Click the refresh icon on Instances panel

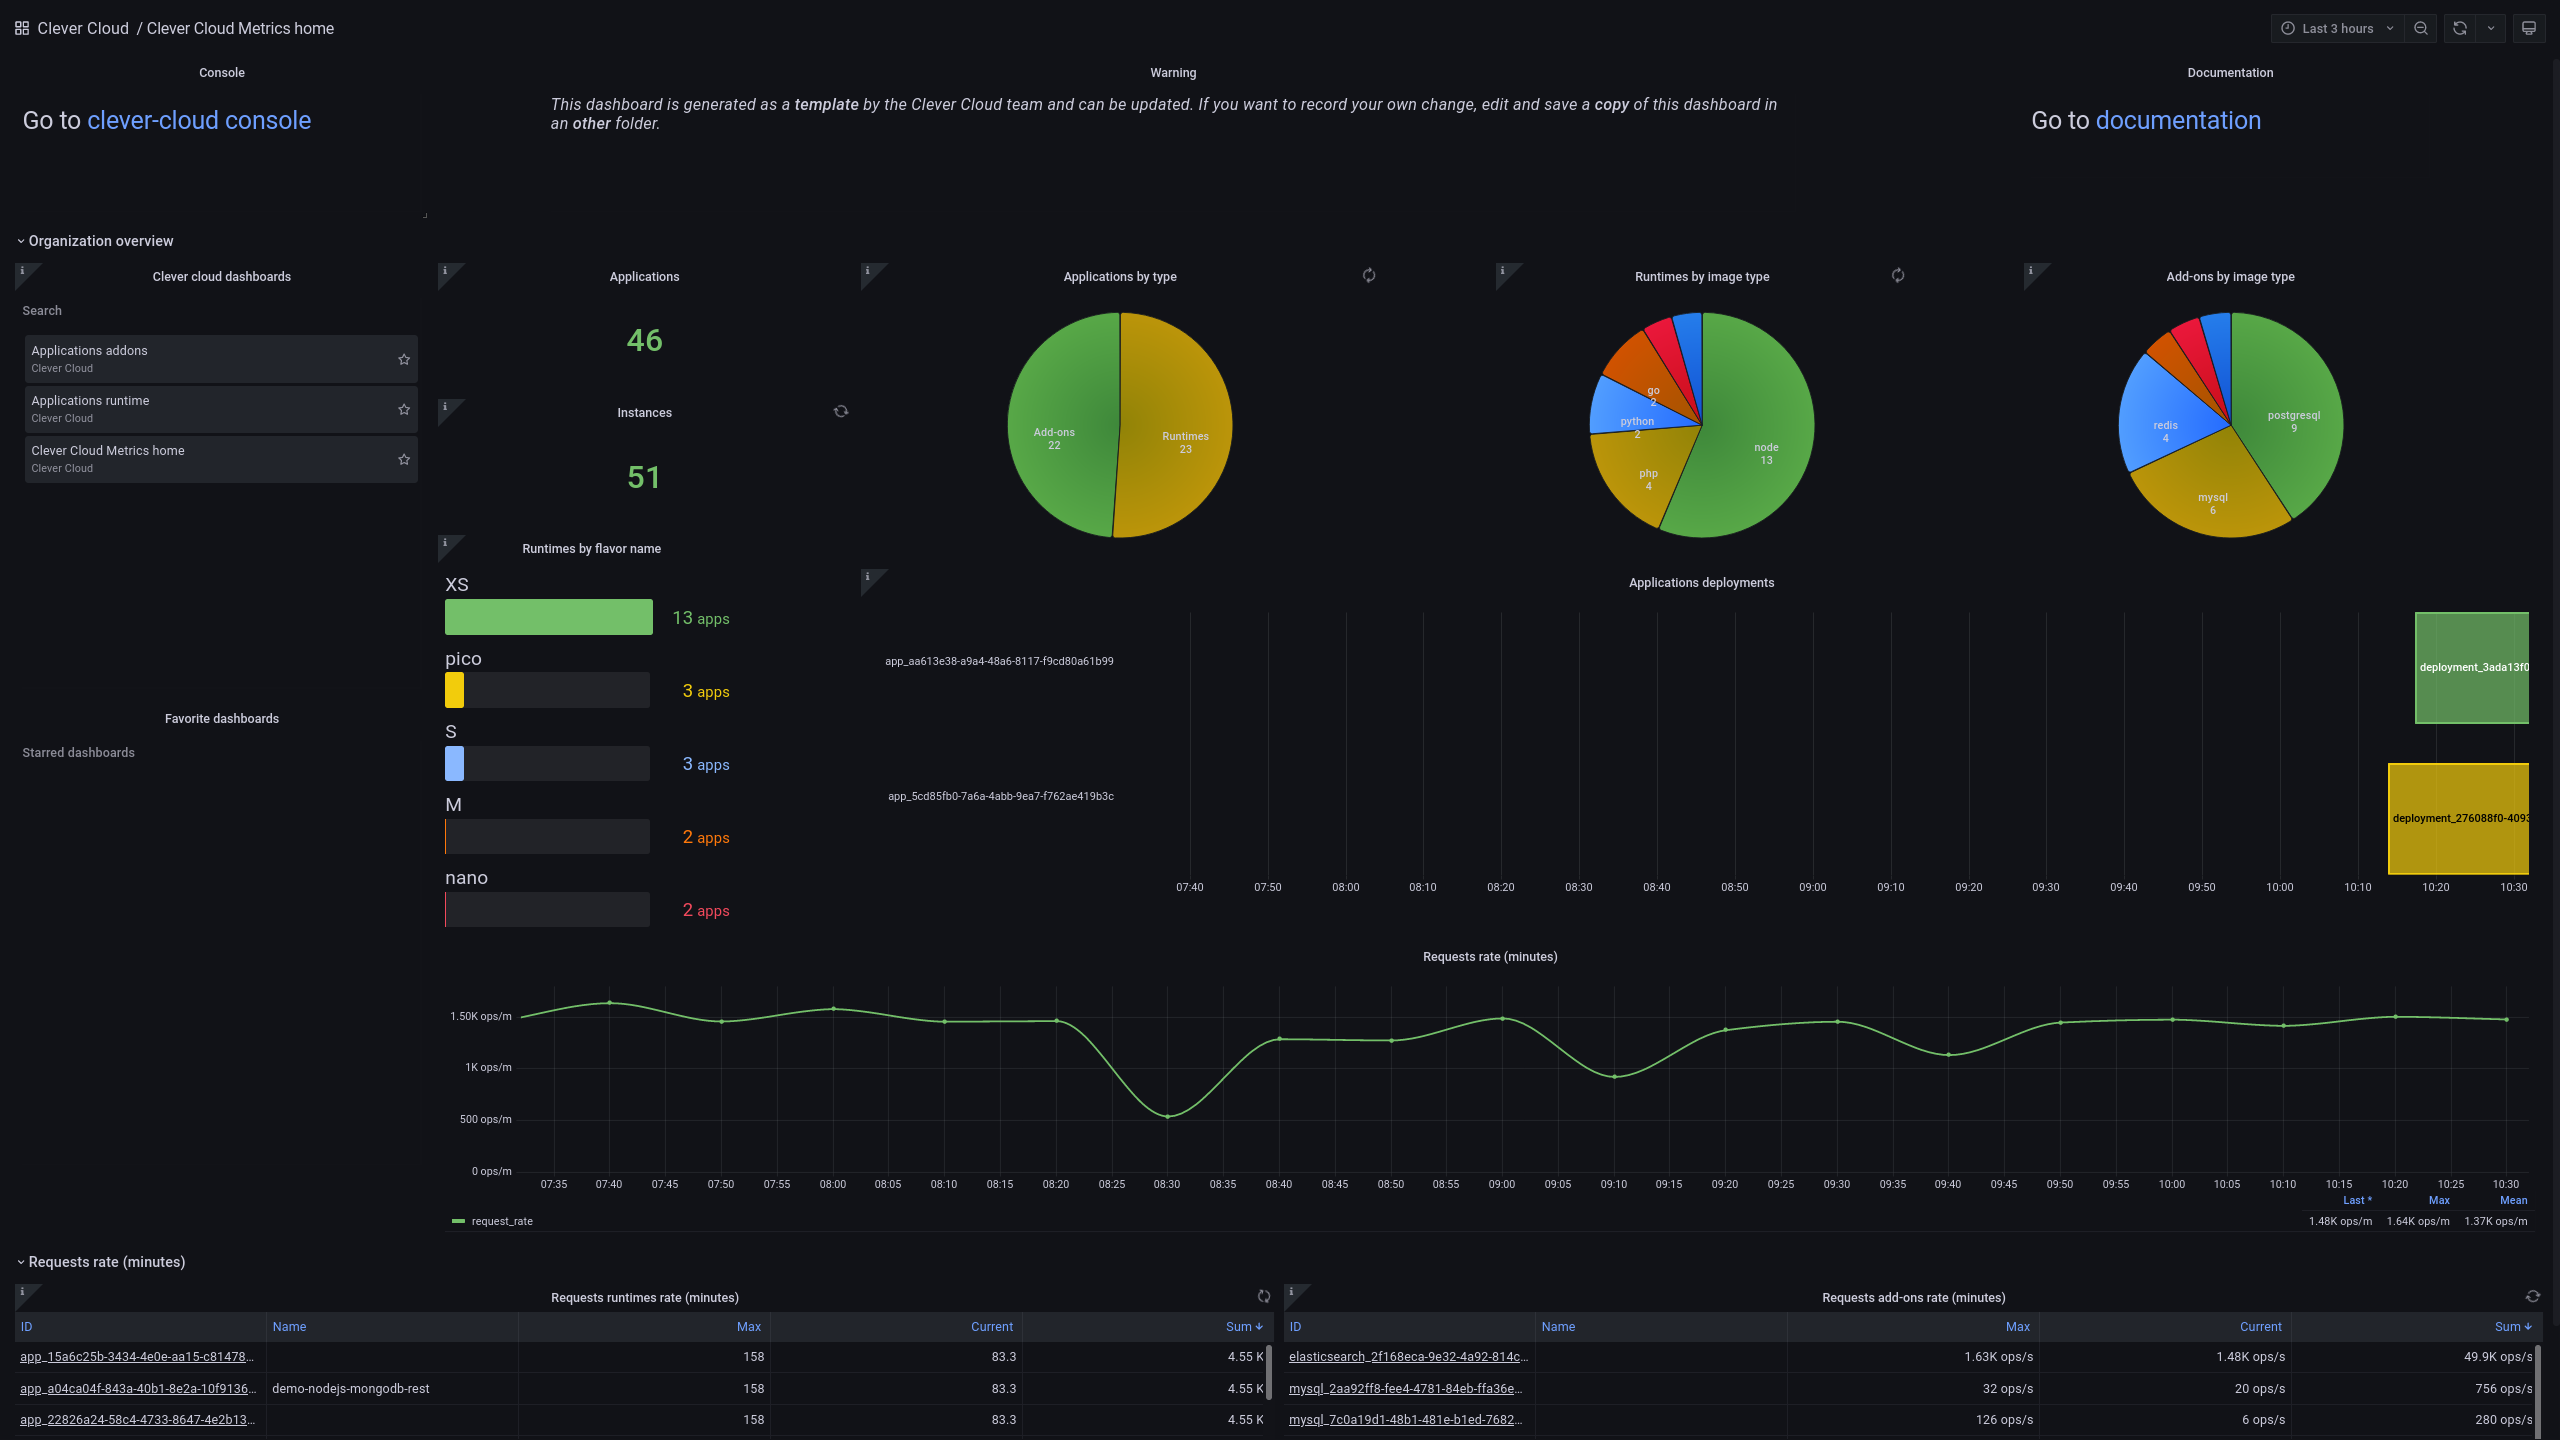(x=840, y=411)
